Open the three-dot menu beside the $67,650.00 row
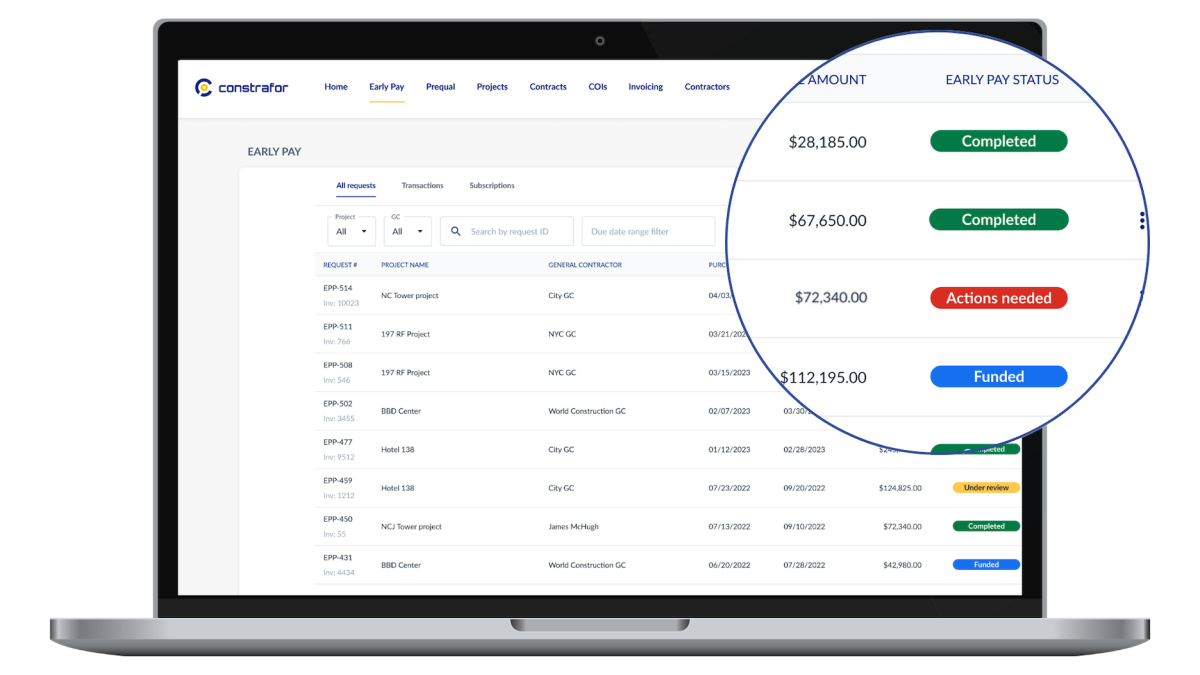The height and width of the screenshot is (675, 1200). 1141,221
